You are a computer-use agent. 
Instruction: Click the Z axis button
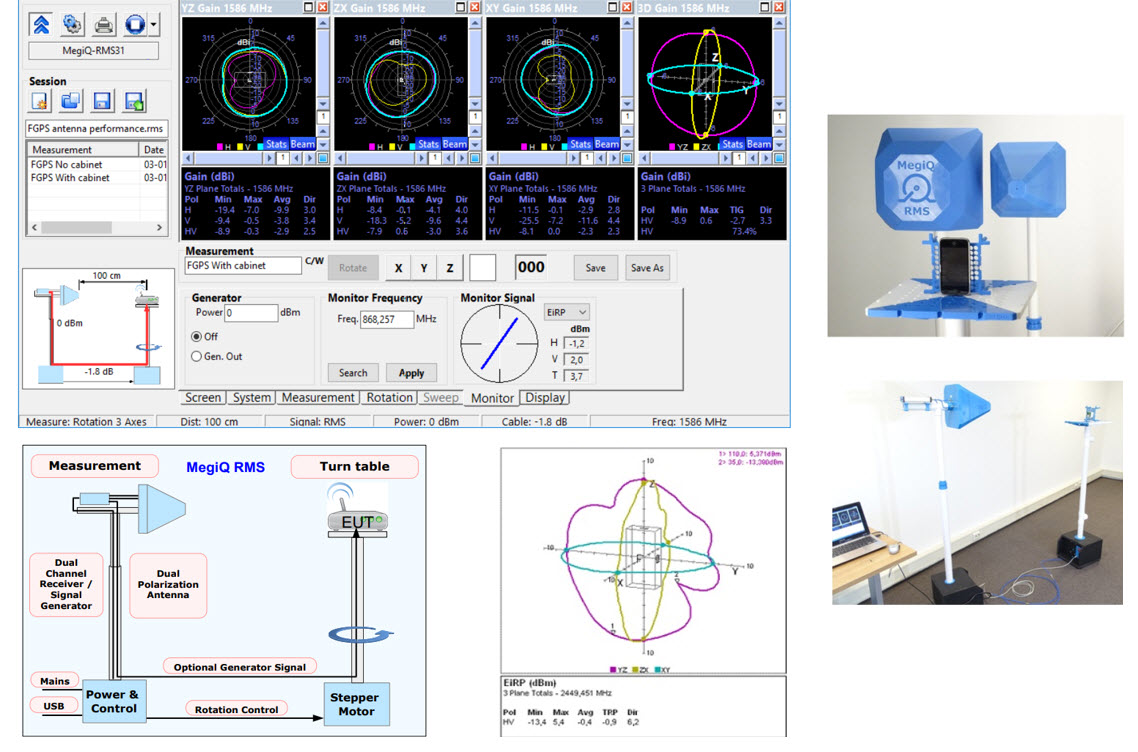450,268
